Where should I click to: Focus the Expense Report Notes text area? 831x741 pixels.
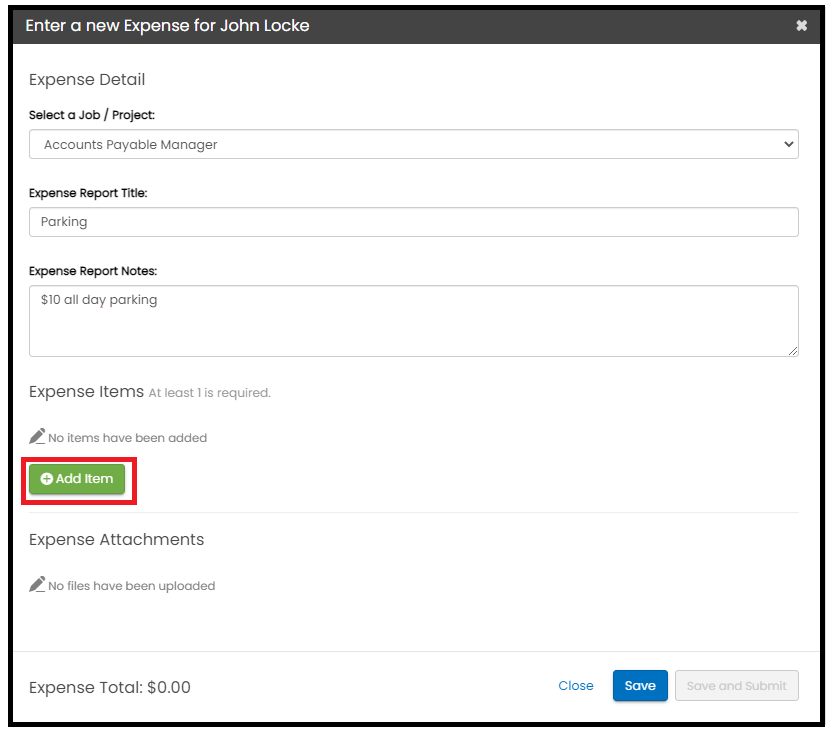[x=413, y=321]
